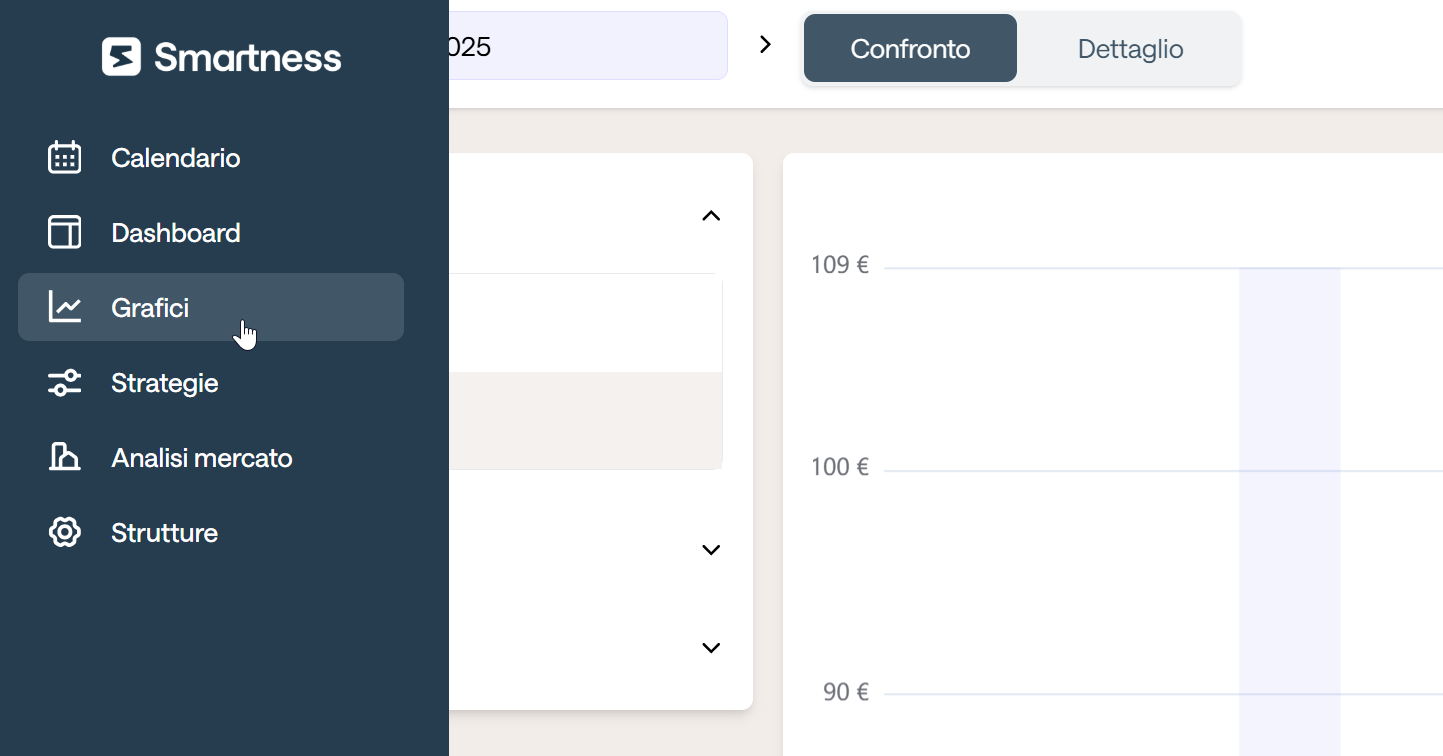Switch to the Dettaglio view

(x=1130, y=48)
